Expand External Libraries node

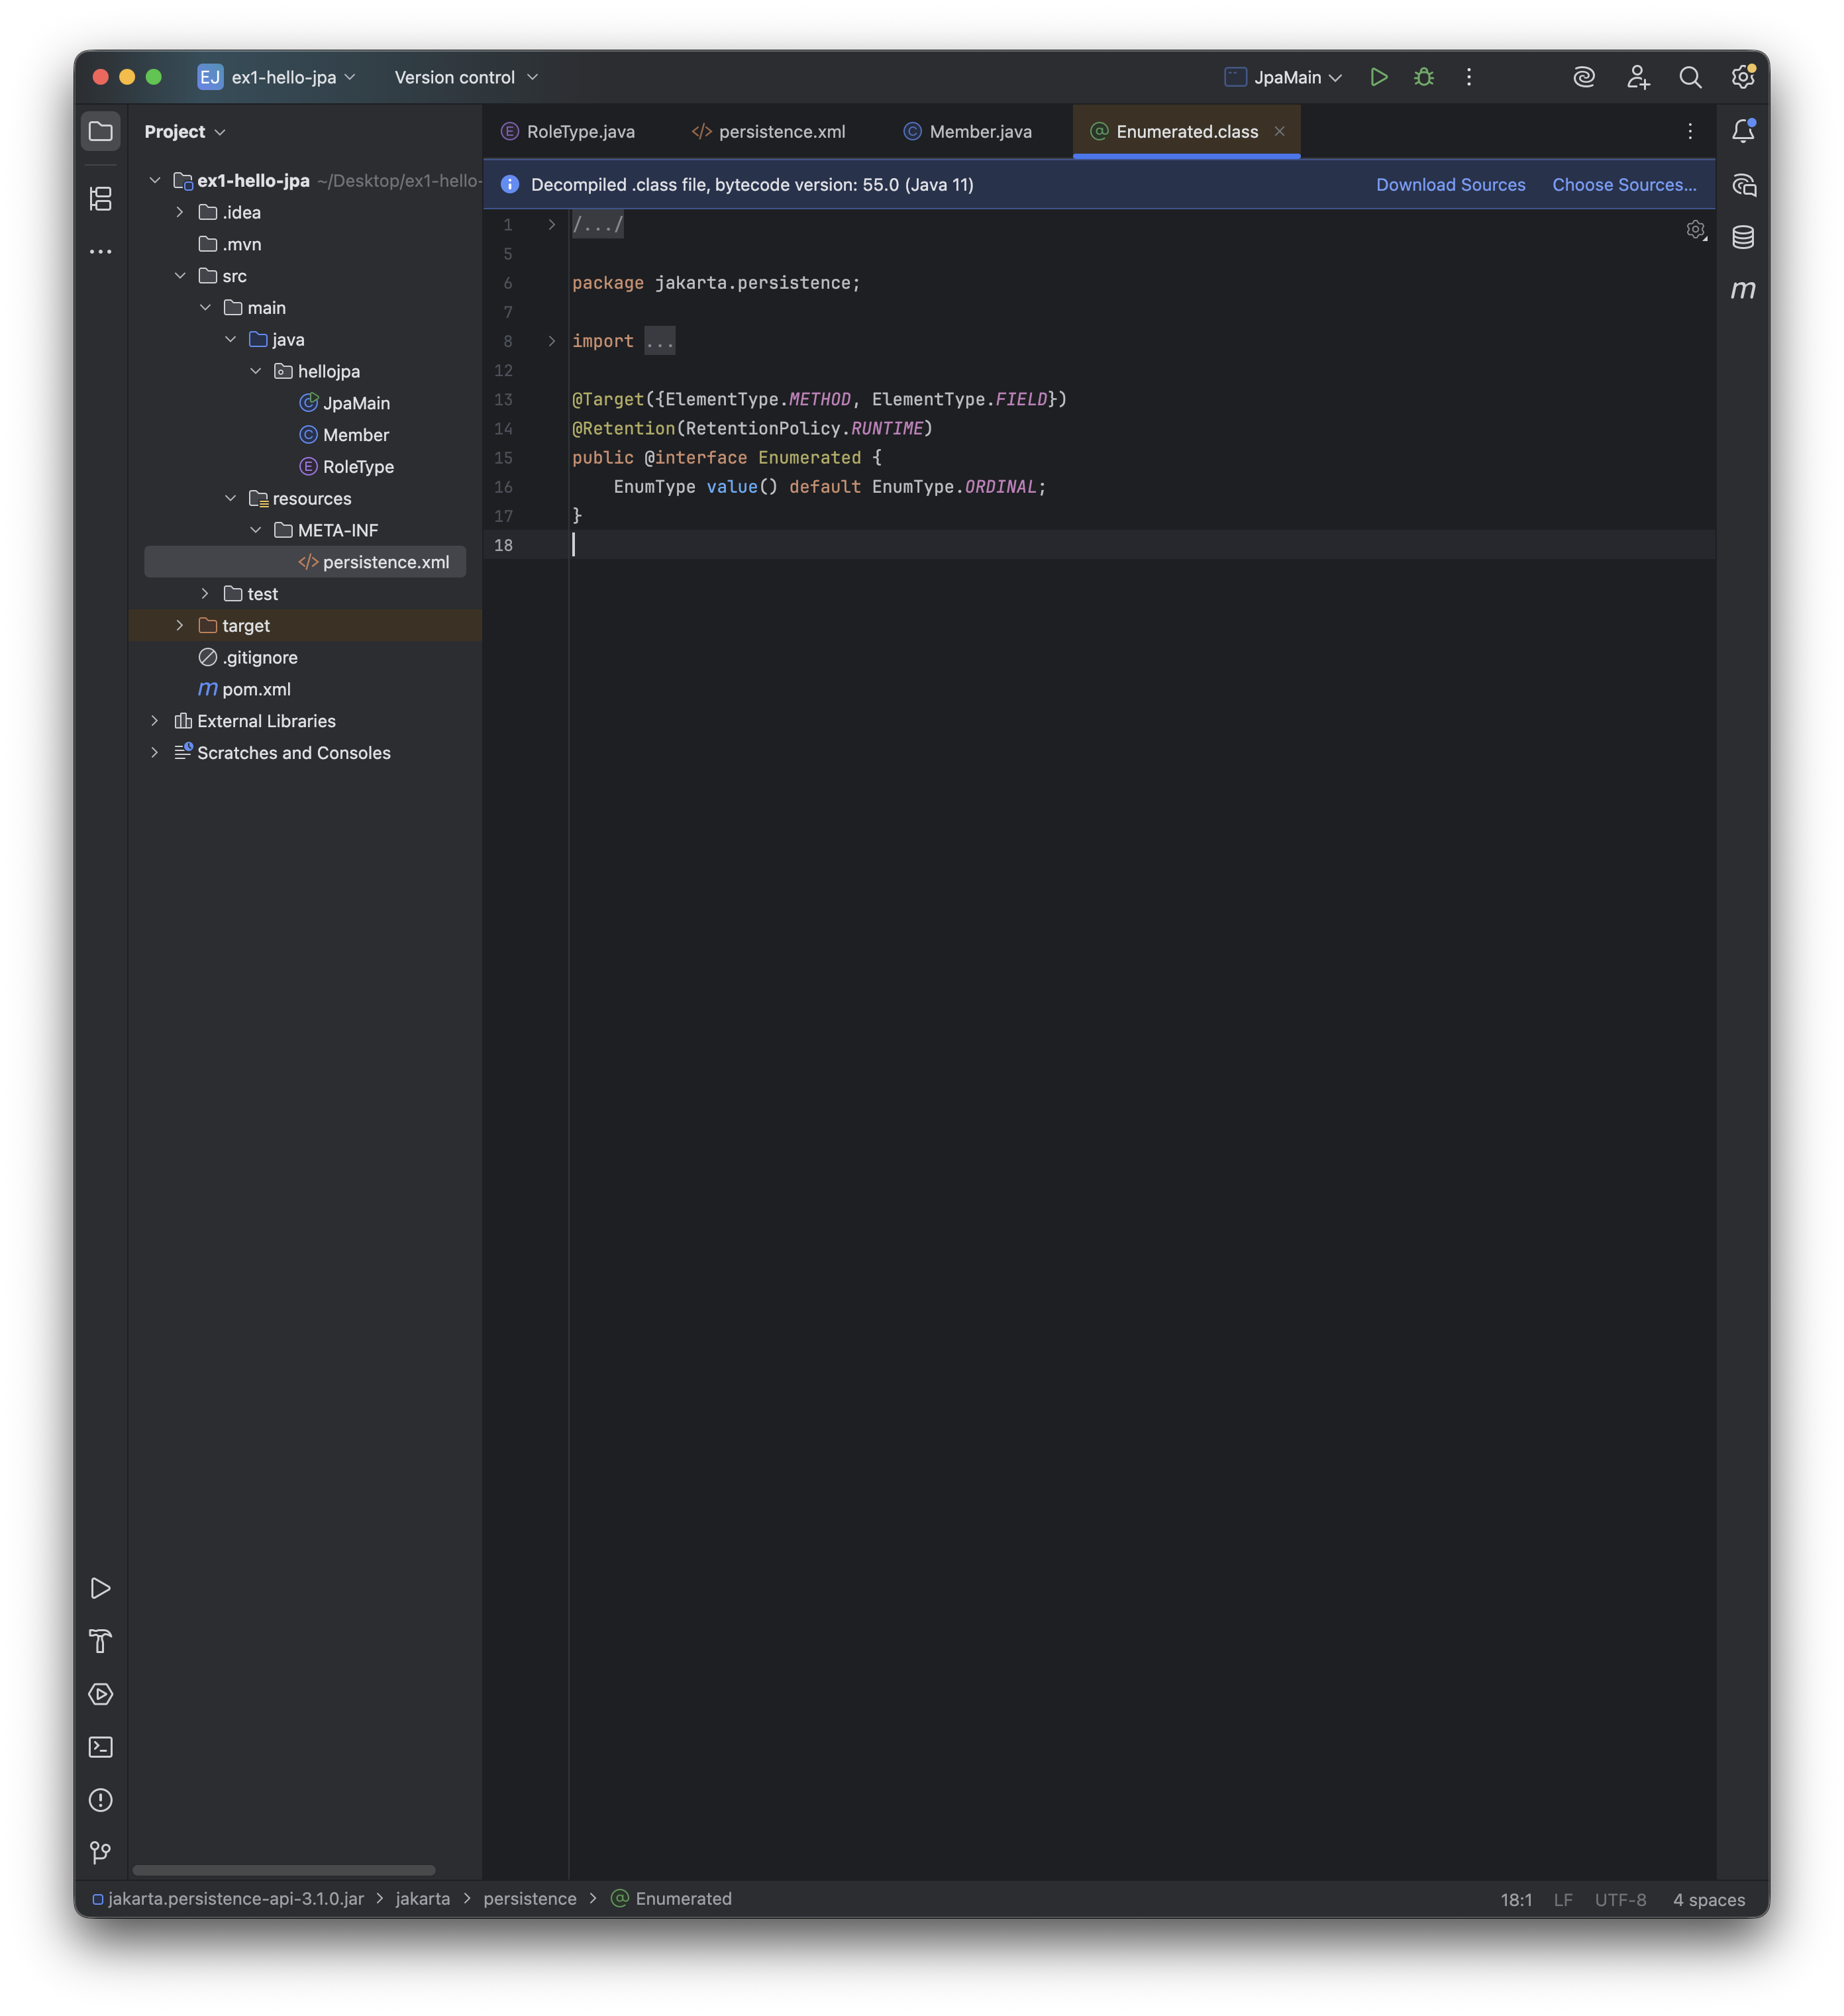pos(155,721)
